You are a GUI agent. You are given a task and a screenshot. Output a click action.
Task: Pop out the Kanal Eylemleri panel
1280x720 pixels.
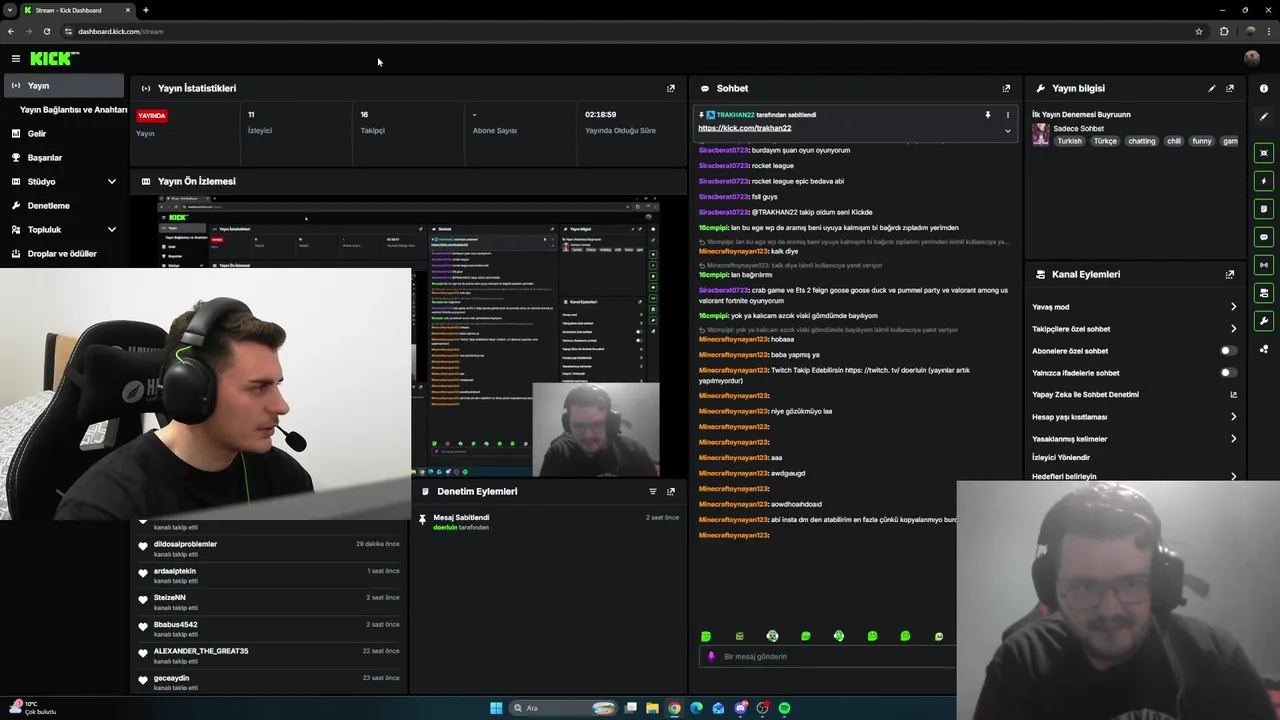click(1230, 274)
